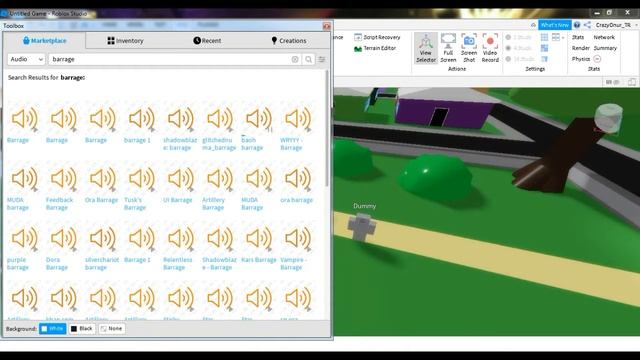Image resolution: width=640 pixels, height=360 pixels.
Task: Launch the Terrain Editor
Action: coord(375,48)
